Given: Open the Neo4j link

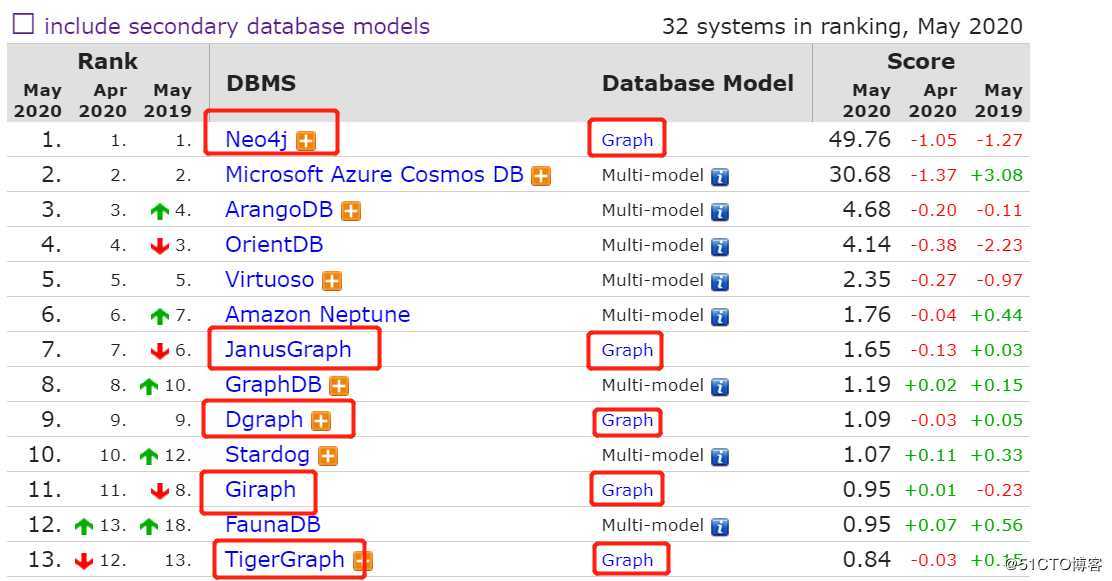Looking at the screenshot, I should coord(256,140).
